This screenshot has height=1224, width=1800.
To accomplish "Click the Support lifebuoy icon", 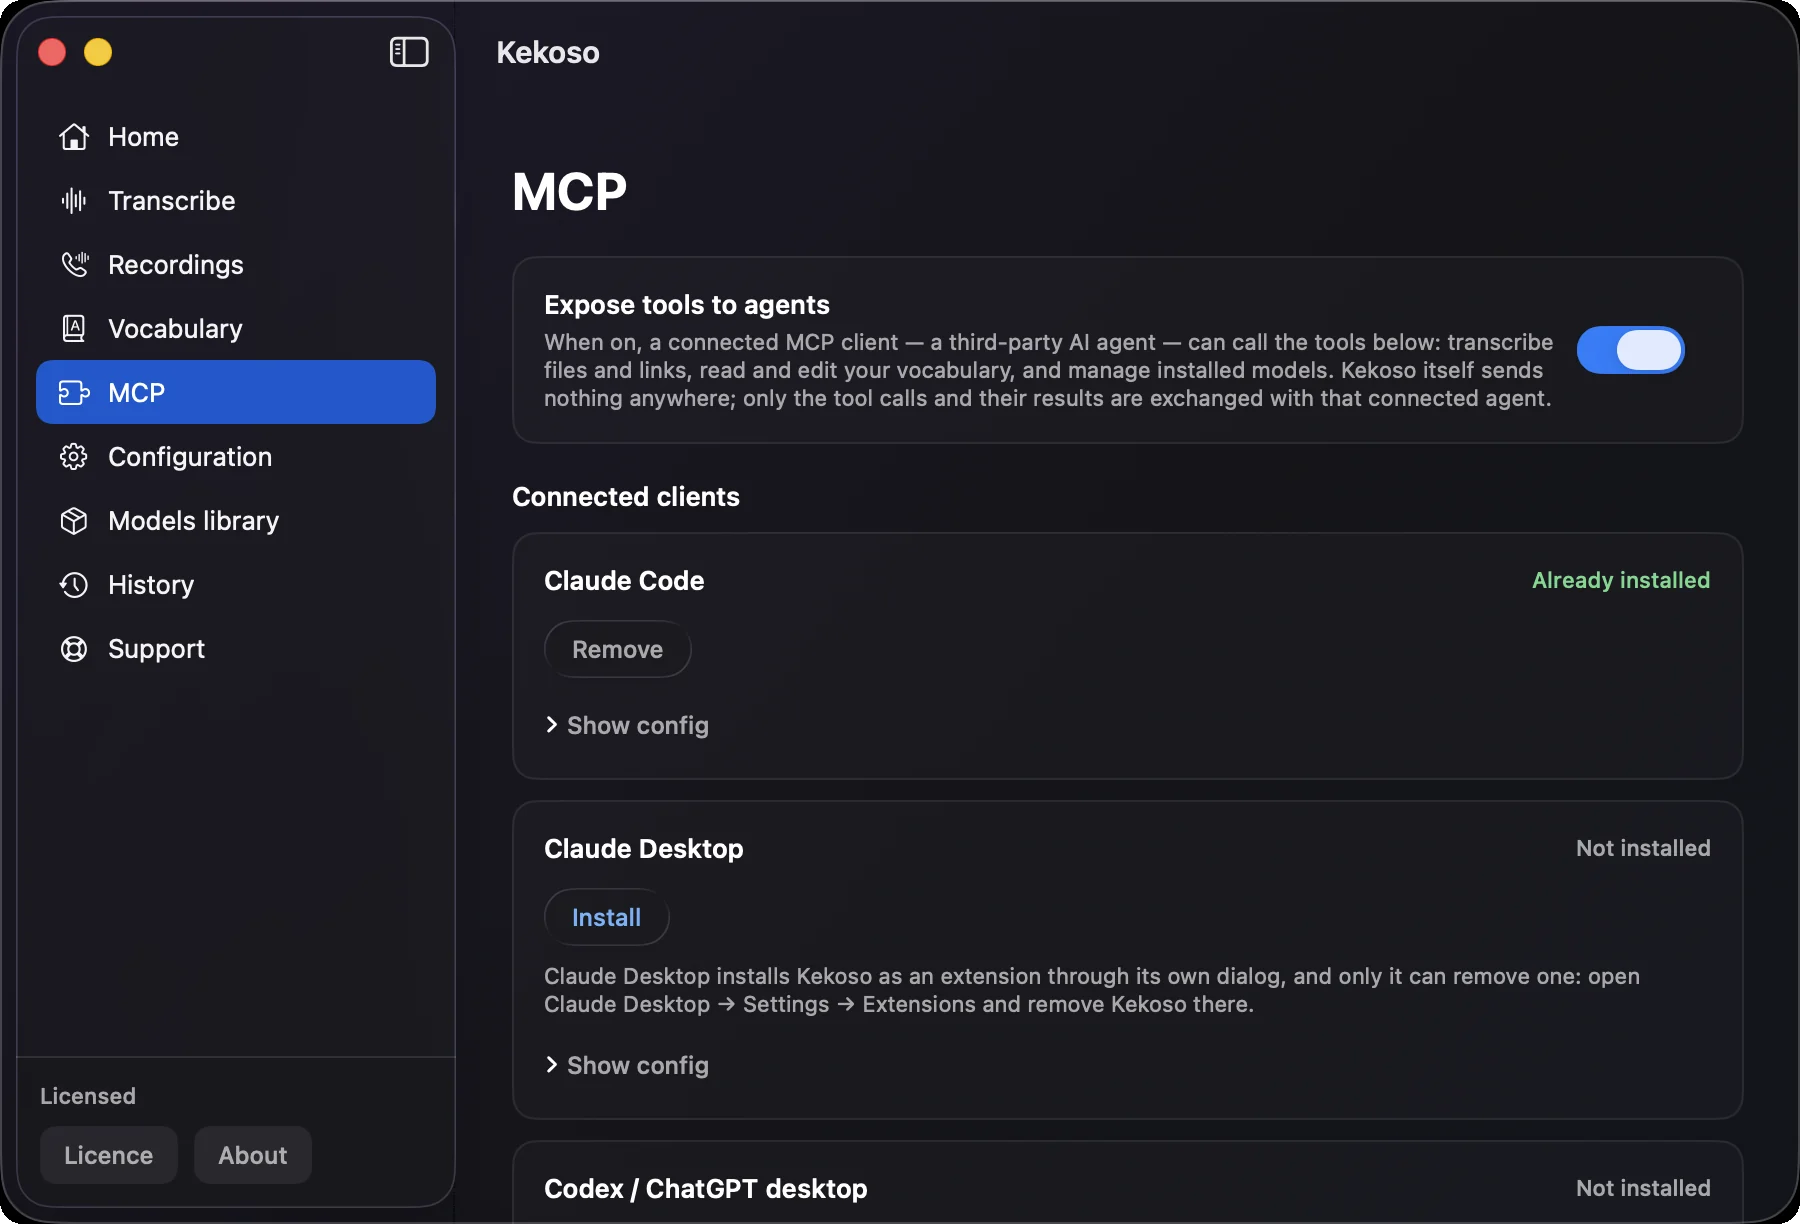I will click(x=74, y=649).
